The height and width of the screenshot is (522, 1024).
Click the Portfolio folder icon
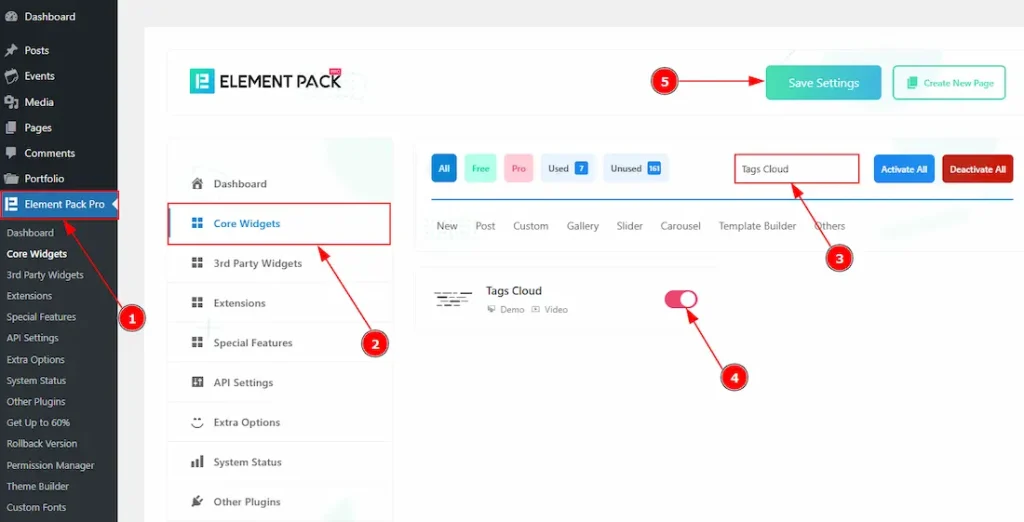click(11, 178)
